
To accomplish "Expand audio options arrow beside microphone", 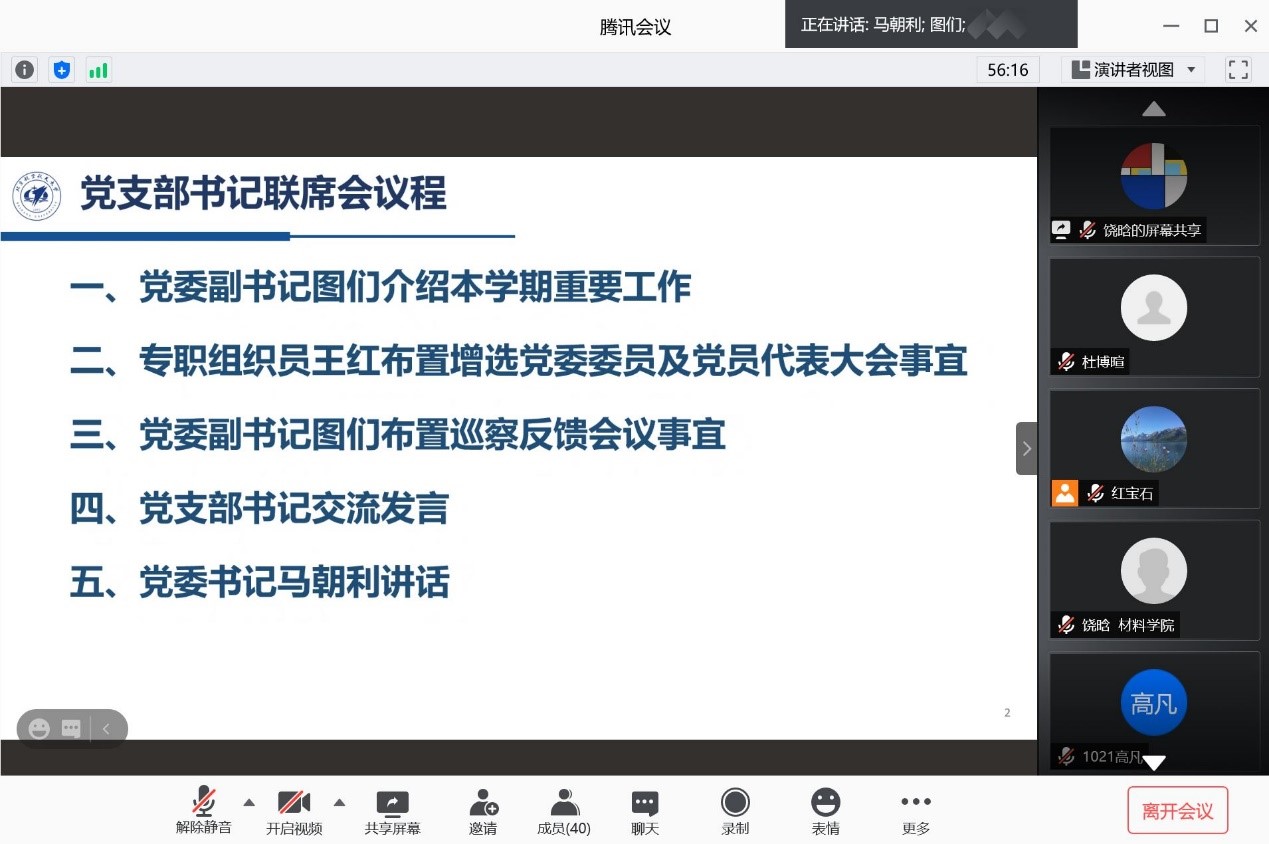I will coord(249,802).
